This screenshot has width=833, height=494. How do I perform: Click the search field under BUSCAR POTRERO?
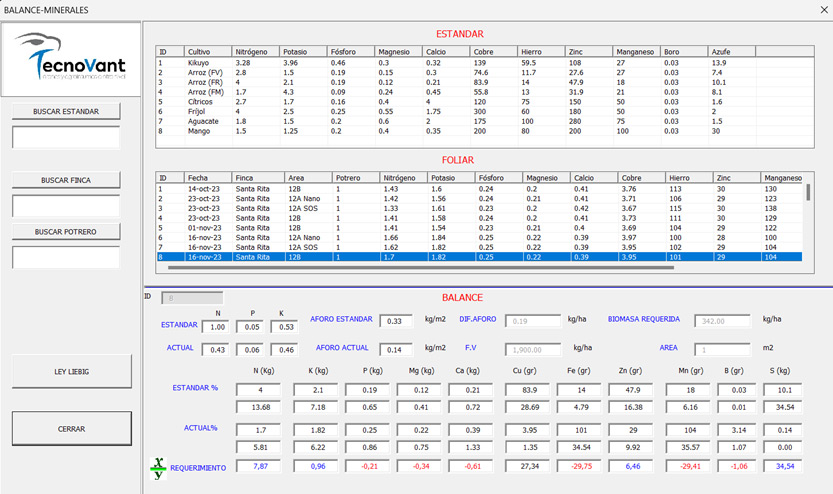point(66,258)
